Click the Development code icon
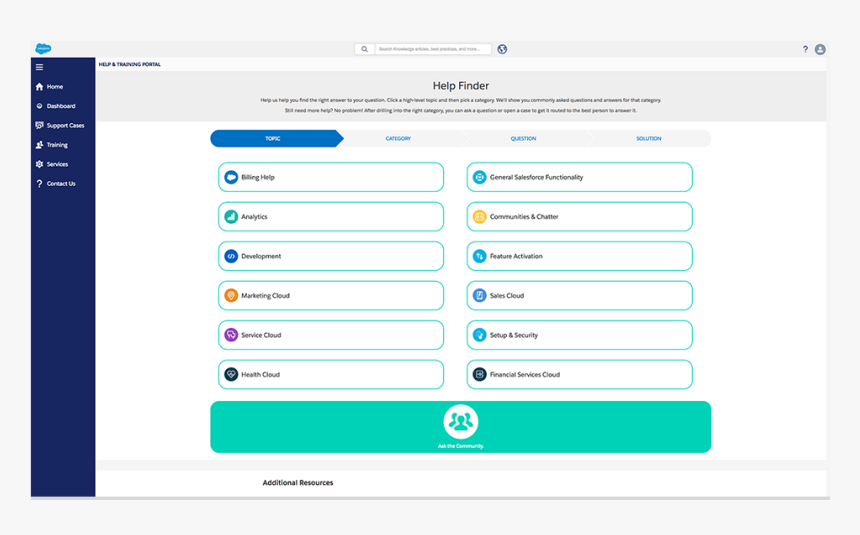The image size is (860, 535). click(231, 256)
